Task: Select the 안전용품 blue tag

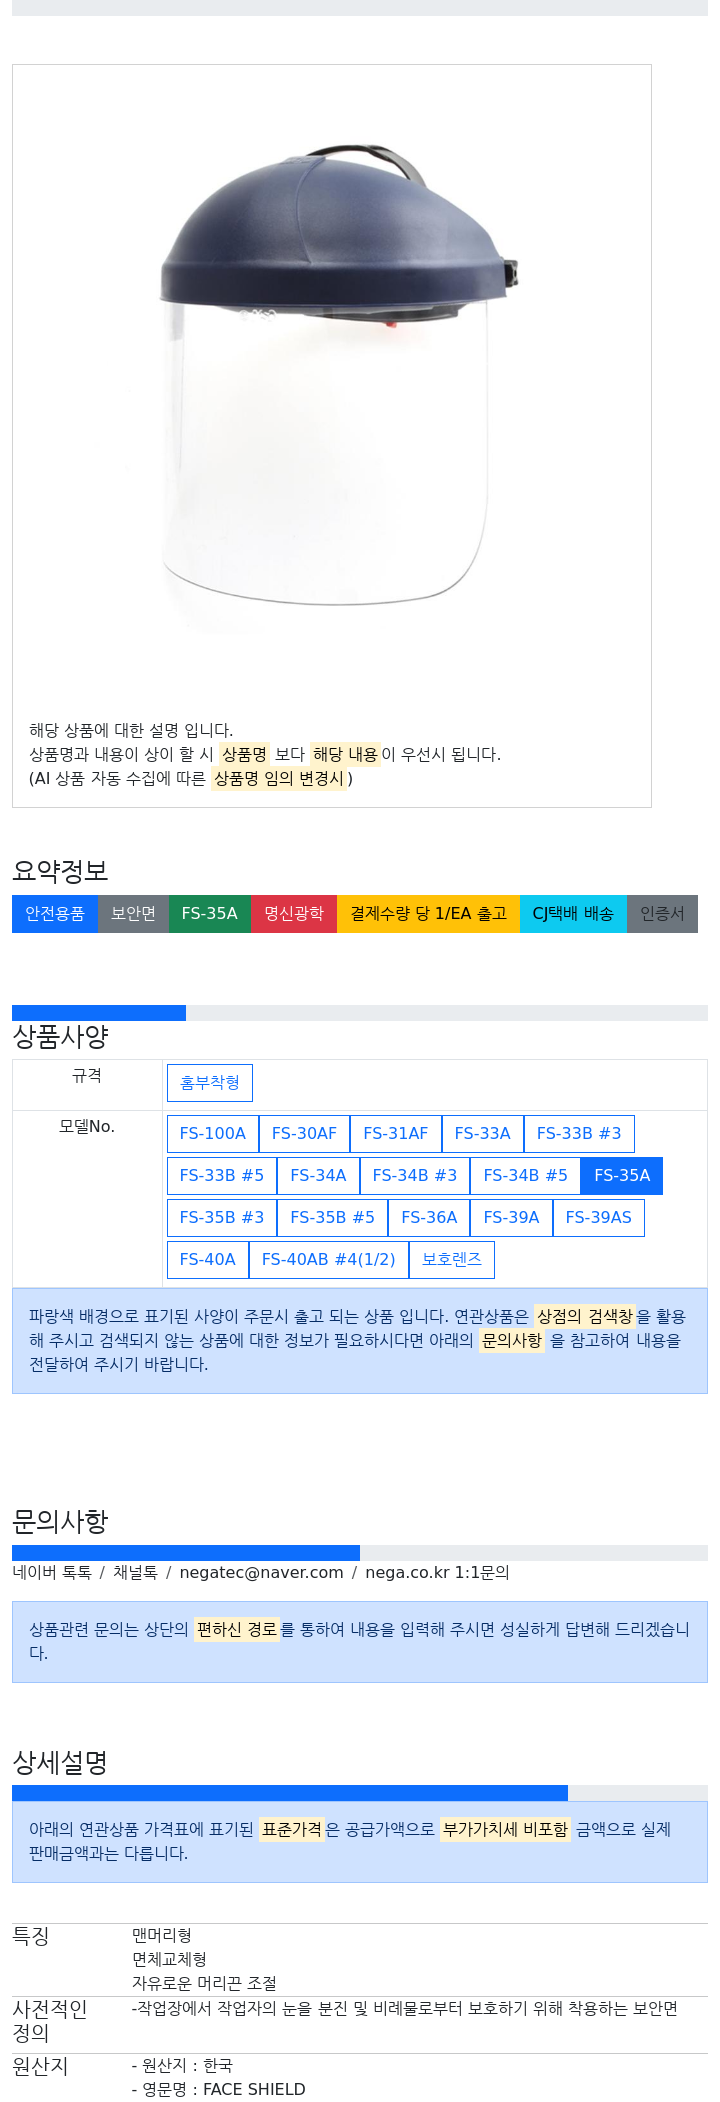Action: click(55, 914)
